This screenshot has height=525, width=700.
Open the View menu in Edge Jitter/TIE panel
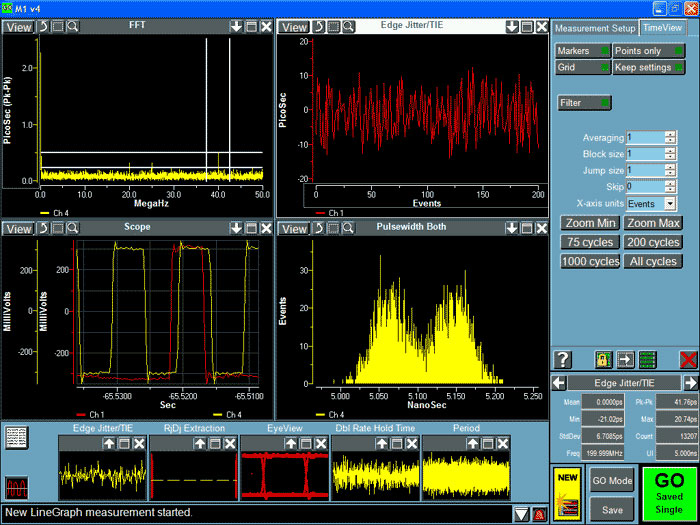[294, 27]
